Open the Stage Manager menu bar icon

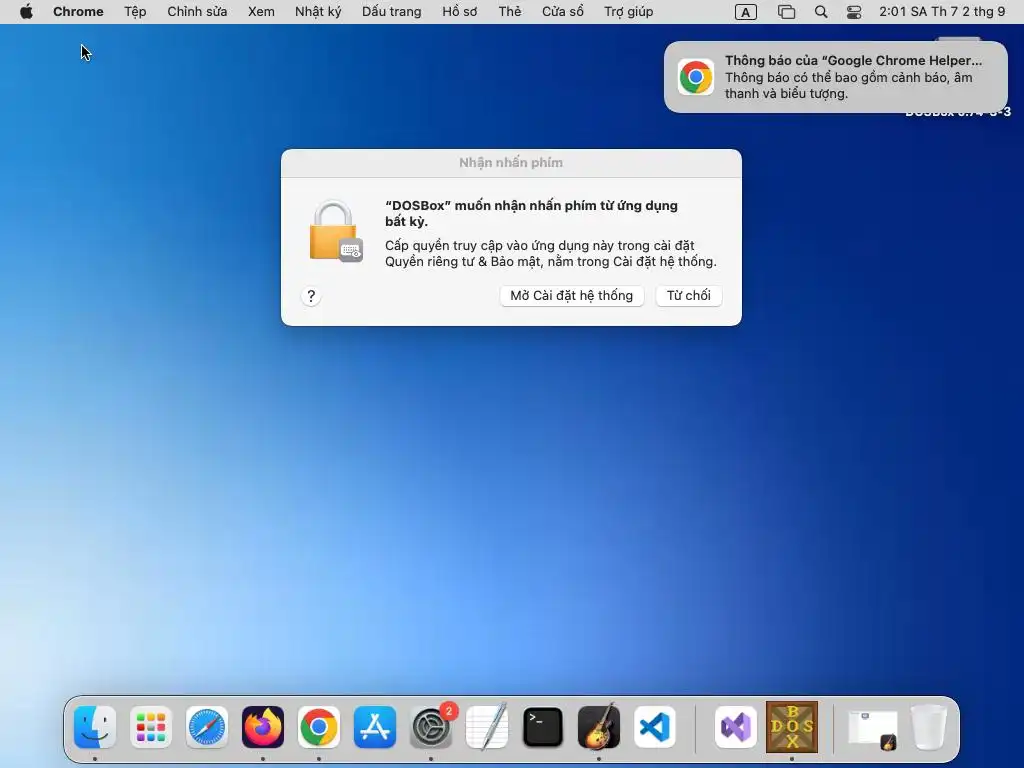tap(786, 12)
